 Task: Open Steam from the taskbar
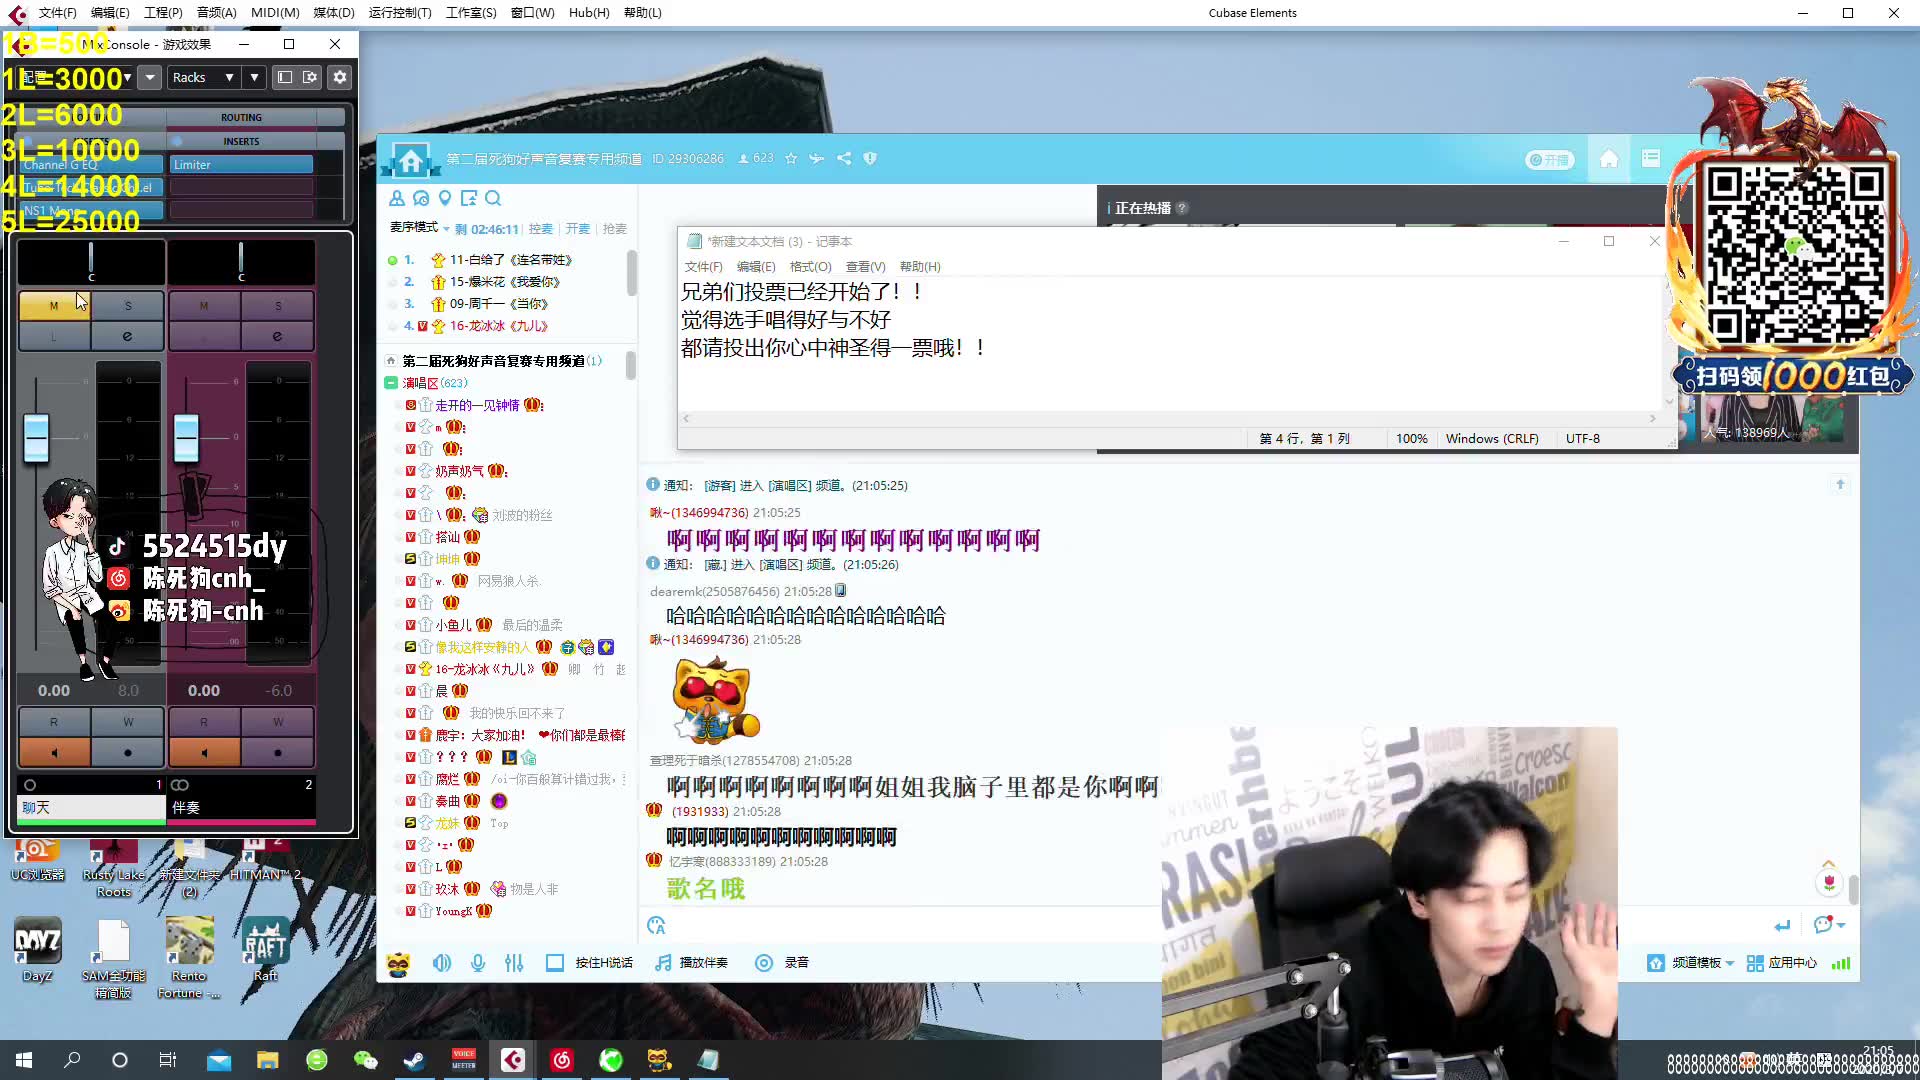414,1060
